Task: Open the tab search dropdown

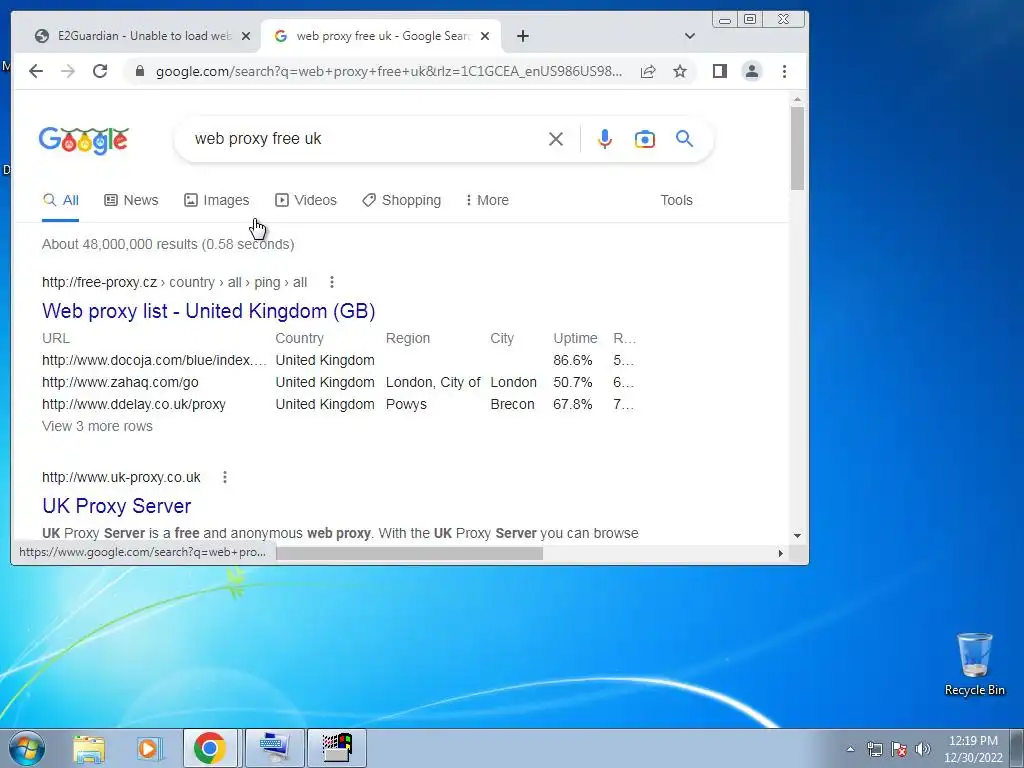Action: pos(690,36)
